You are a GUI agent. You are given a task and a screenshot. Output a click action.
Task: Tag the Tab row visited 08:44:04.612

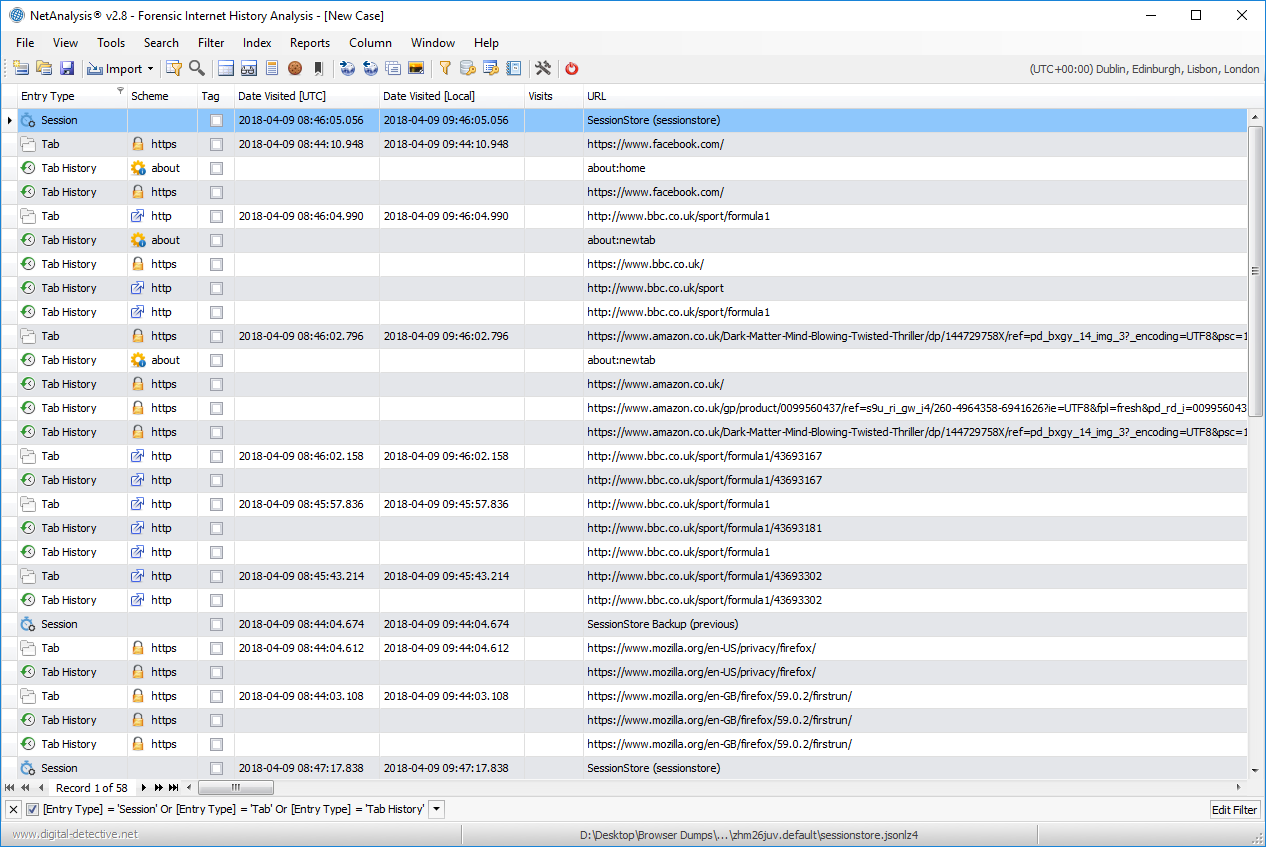tap(216, 648)
